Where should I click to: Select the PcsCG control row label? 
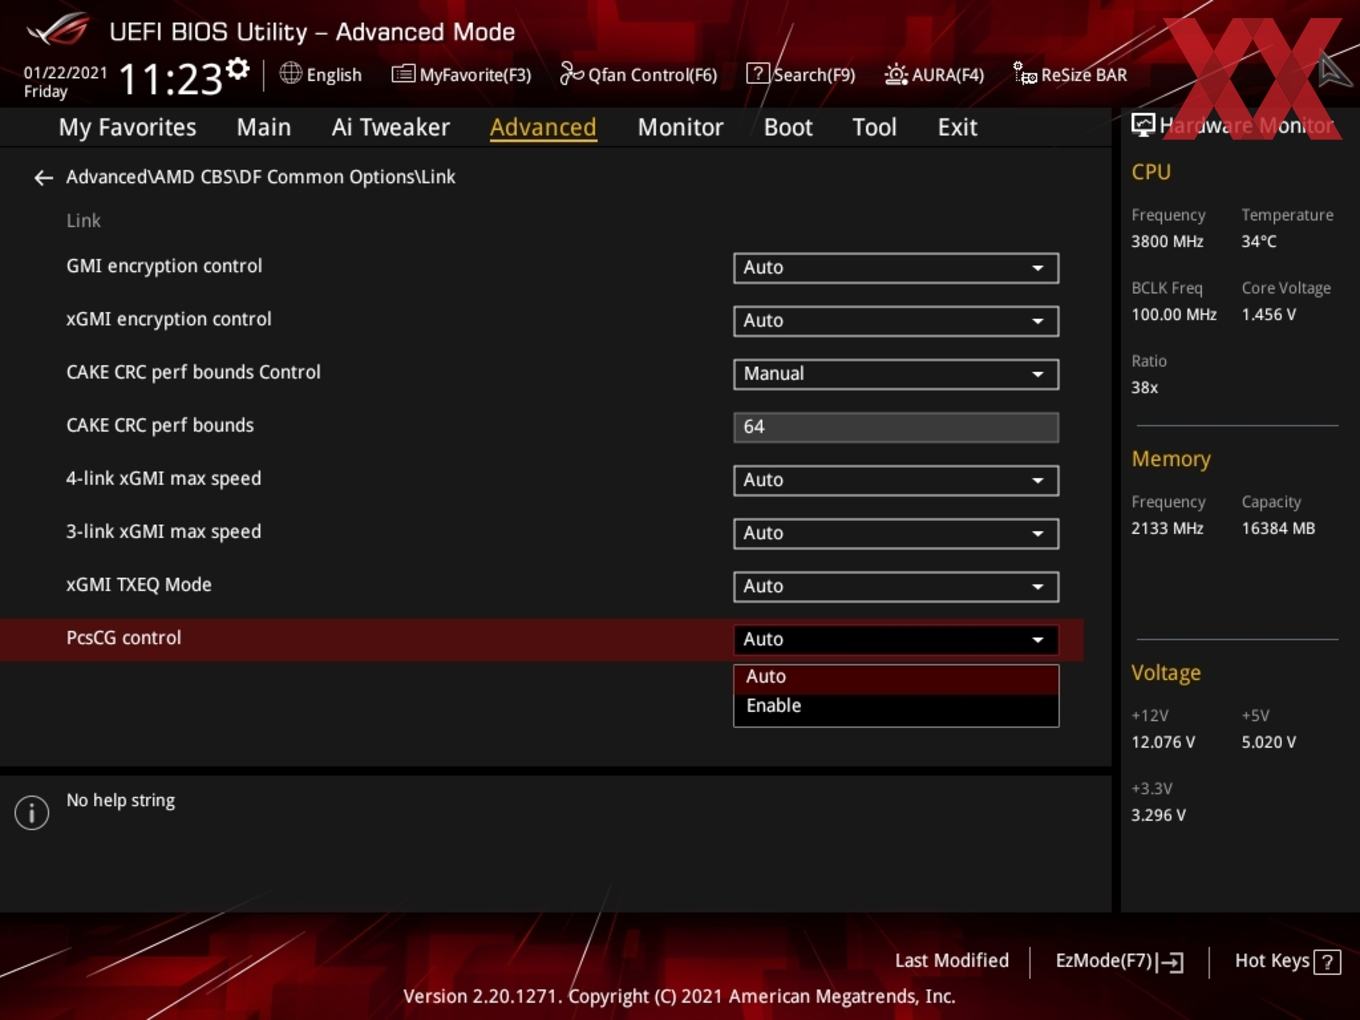pos(124,638)
